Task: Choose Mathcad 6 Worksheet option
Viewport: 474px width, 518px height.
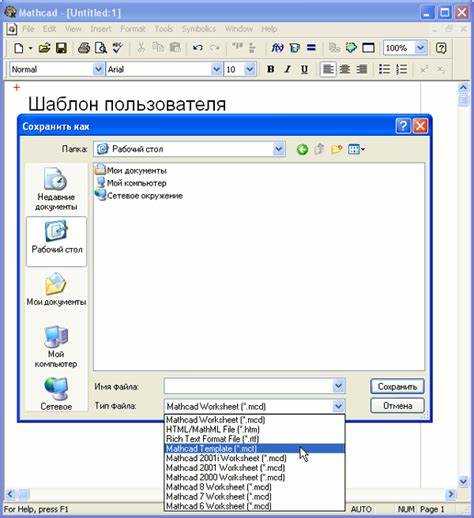Action: pyautogui.click(x=255, y=506)
